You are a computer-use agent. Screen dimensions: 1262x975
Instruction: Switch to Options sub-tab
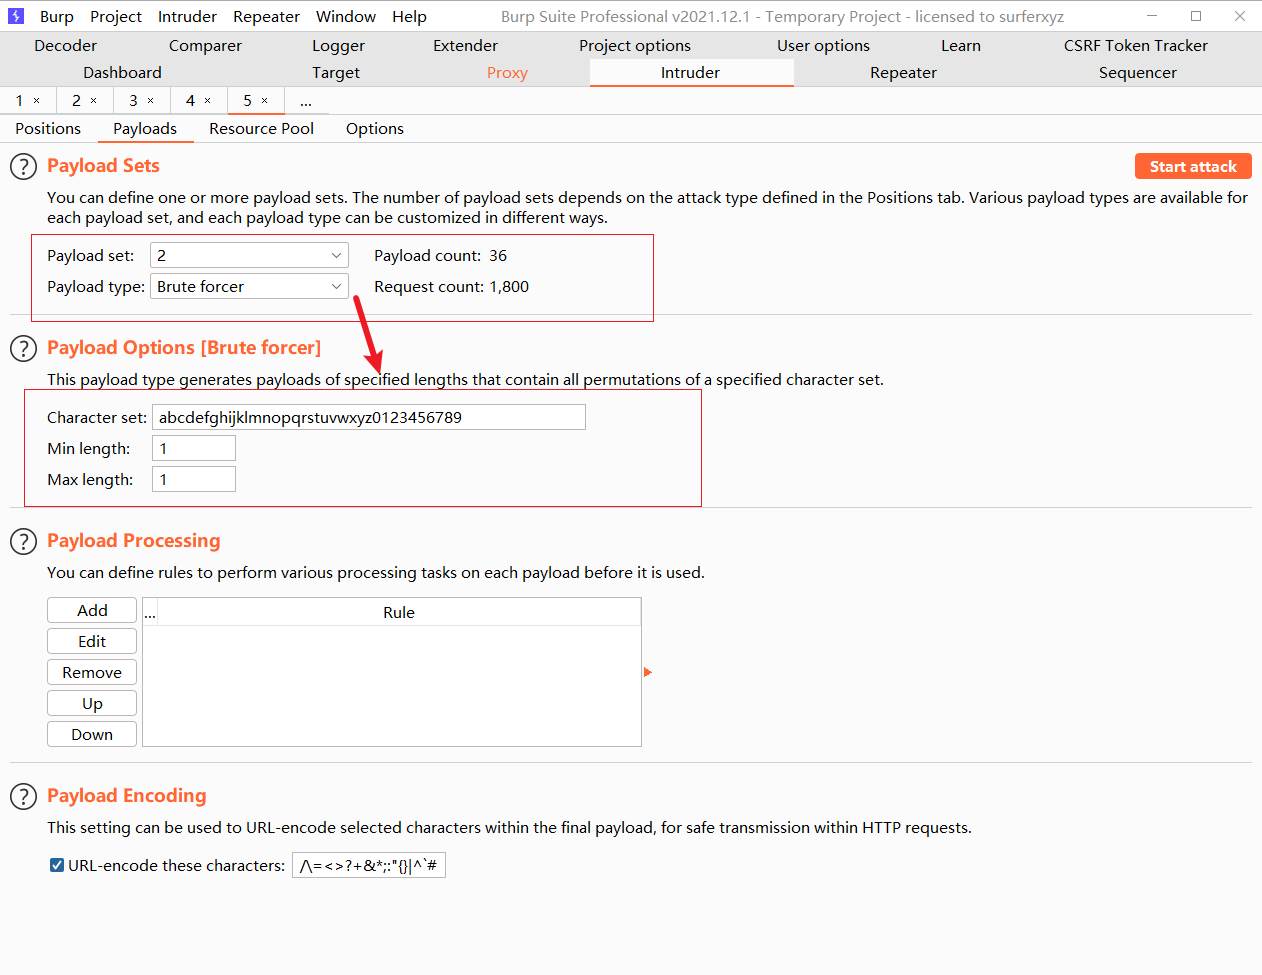point(375,129)
